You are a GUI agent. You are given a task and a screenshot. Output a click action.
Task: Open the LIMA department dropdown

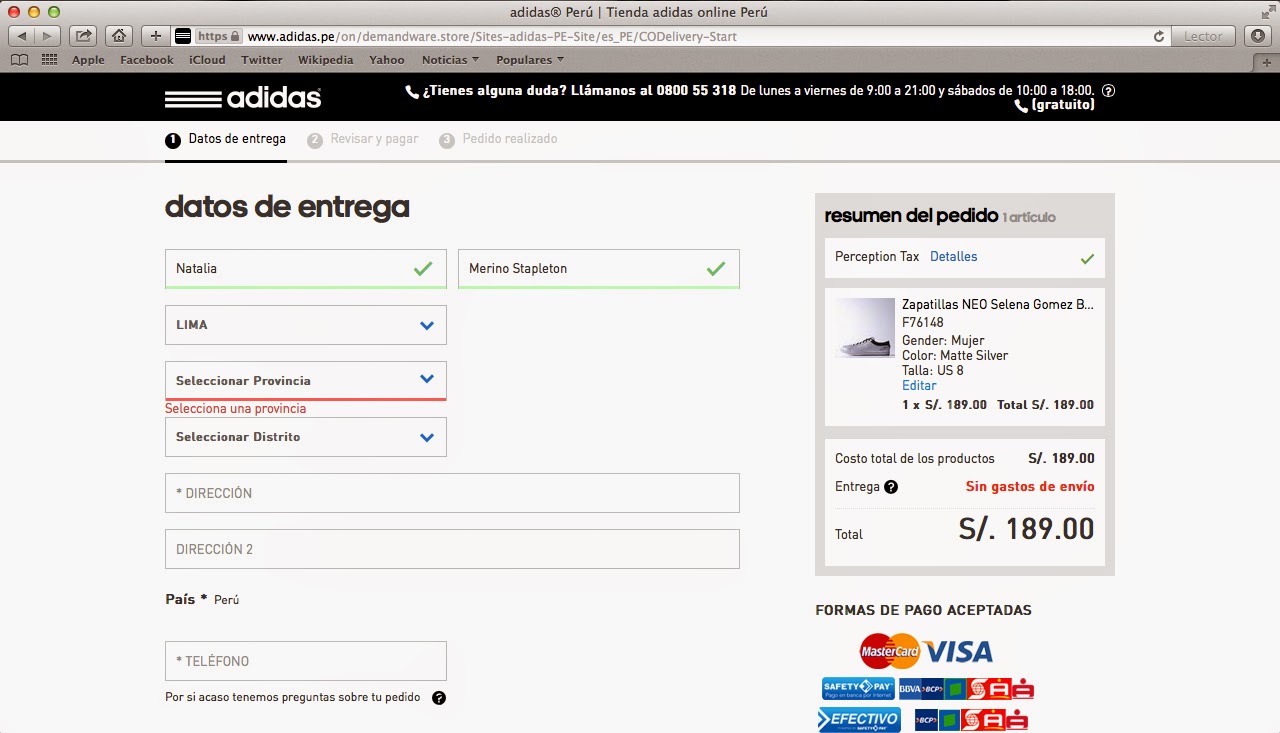[x=306, y=325]
